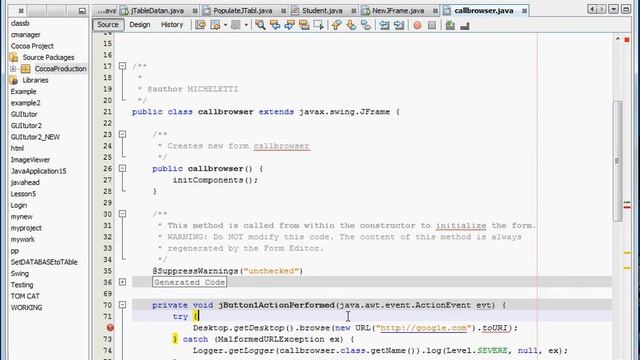640x360 pixels.
Task: Close the callbrowser.java tab
Action: [x=524, y=11]
